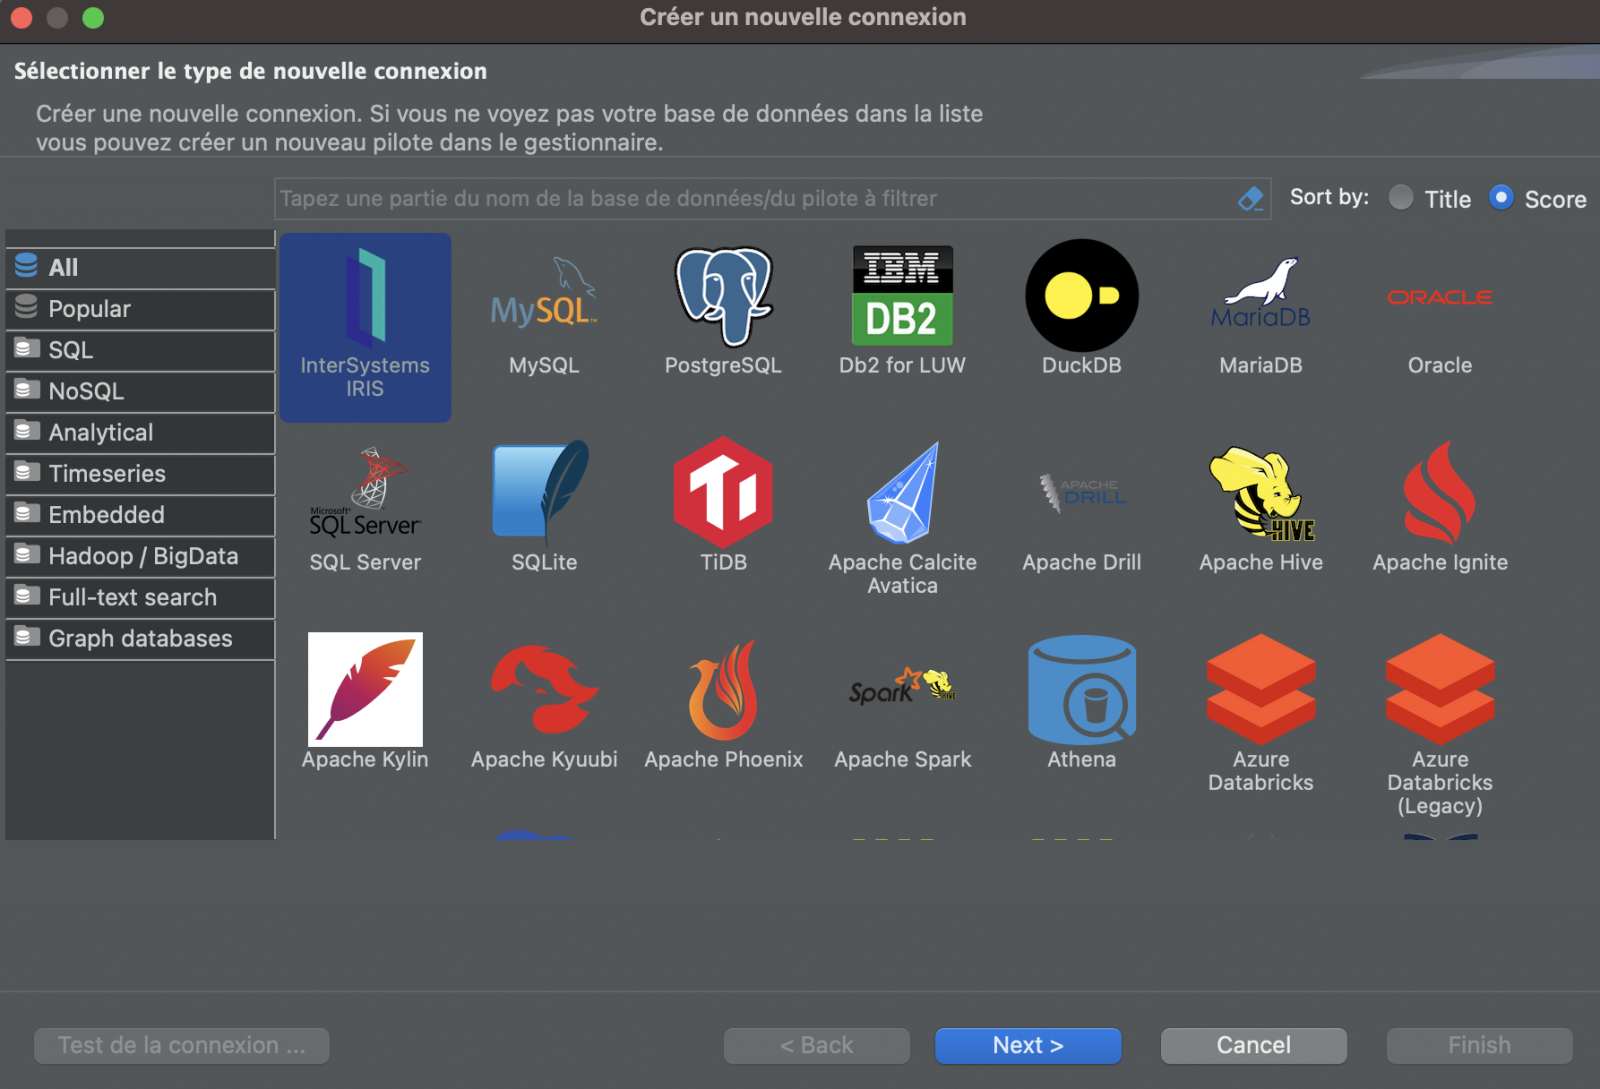Show the Popular database category
The image size is (1600, 1089).
click(x=140, y=309)
